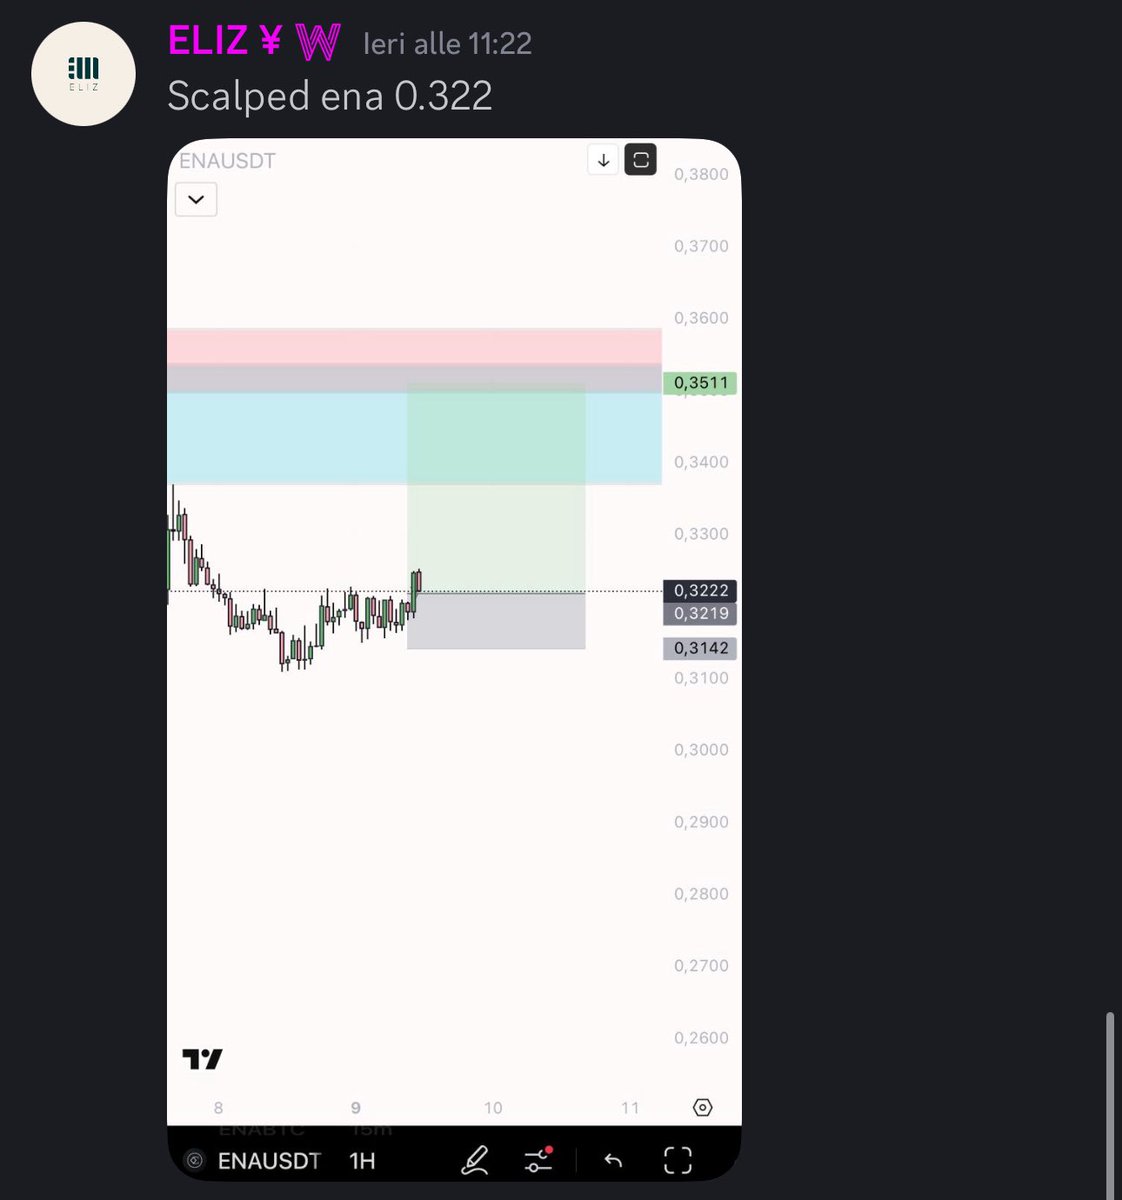Viewport: 1122px width, 1200px height.
Task: Click the red supply zone rectangle
Action: [x=414, y=346]
